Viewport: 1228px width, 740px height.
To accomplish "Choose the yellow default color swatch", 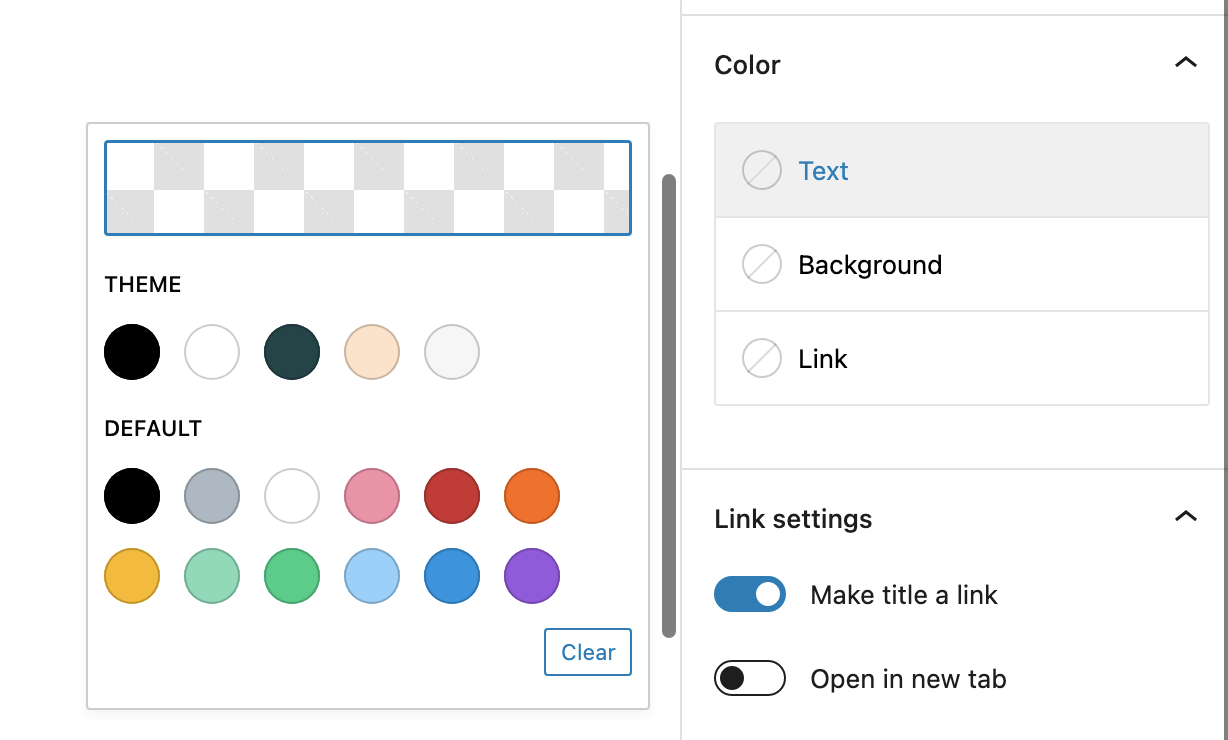I will click(132, 576).
